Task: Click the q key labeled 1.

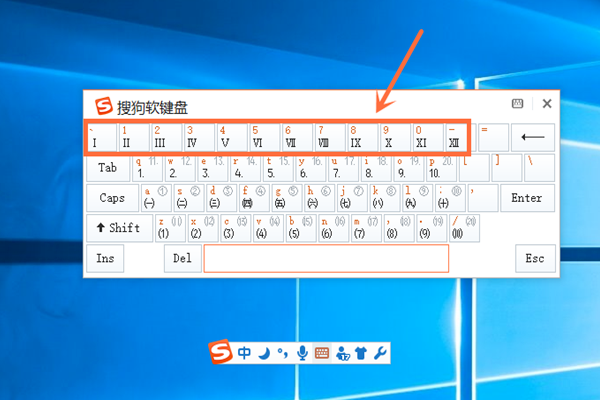Action: (x=147, y=168)
